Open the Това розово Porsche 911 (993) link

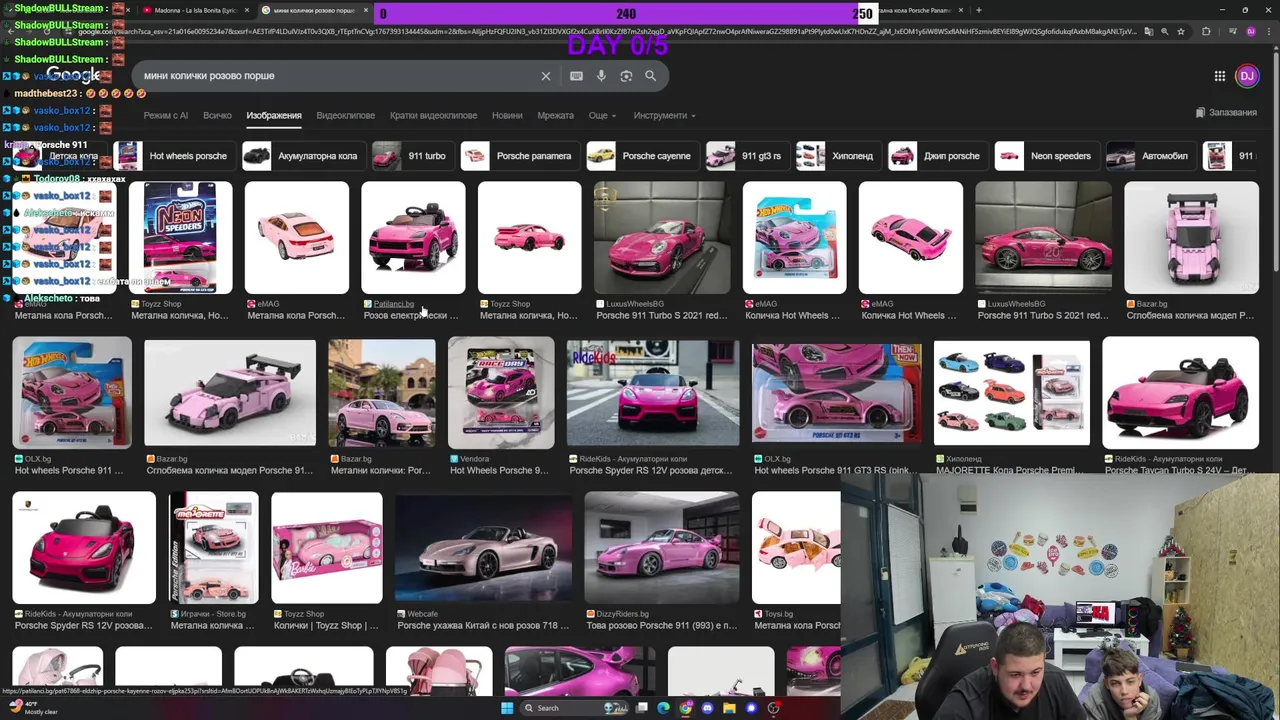point(662,625)
